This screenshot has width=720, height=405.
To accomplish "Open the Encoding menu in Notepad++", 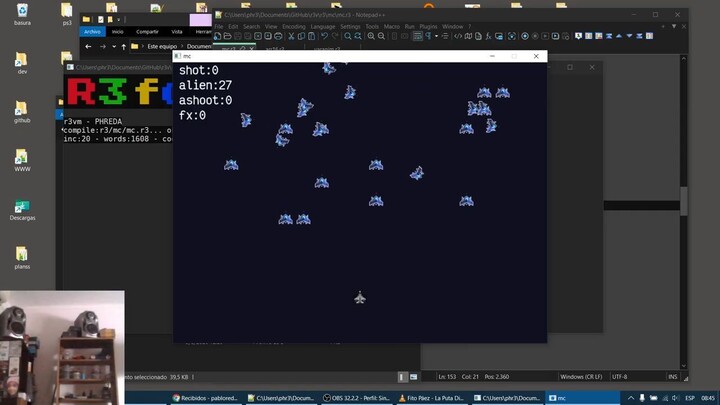I will pos(294,27).
